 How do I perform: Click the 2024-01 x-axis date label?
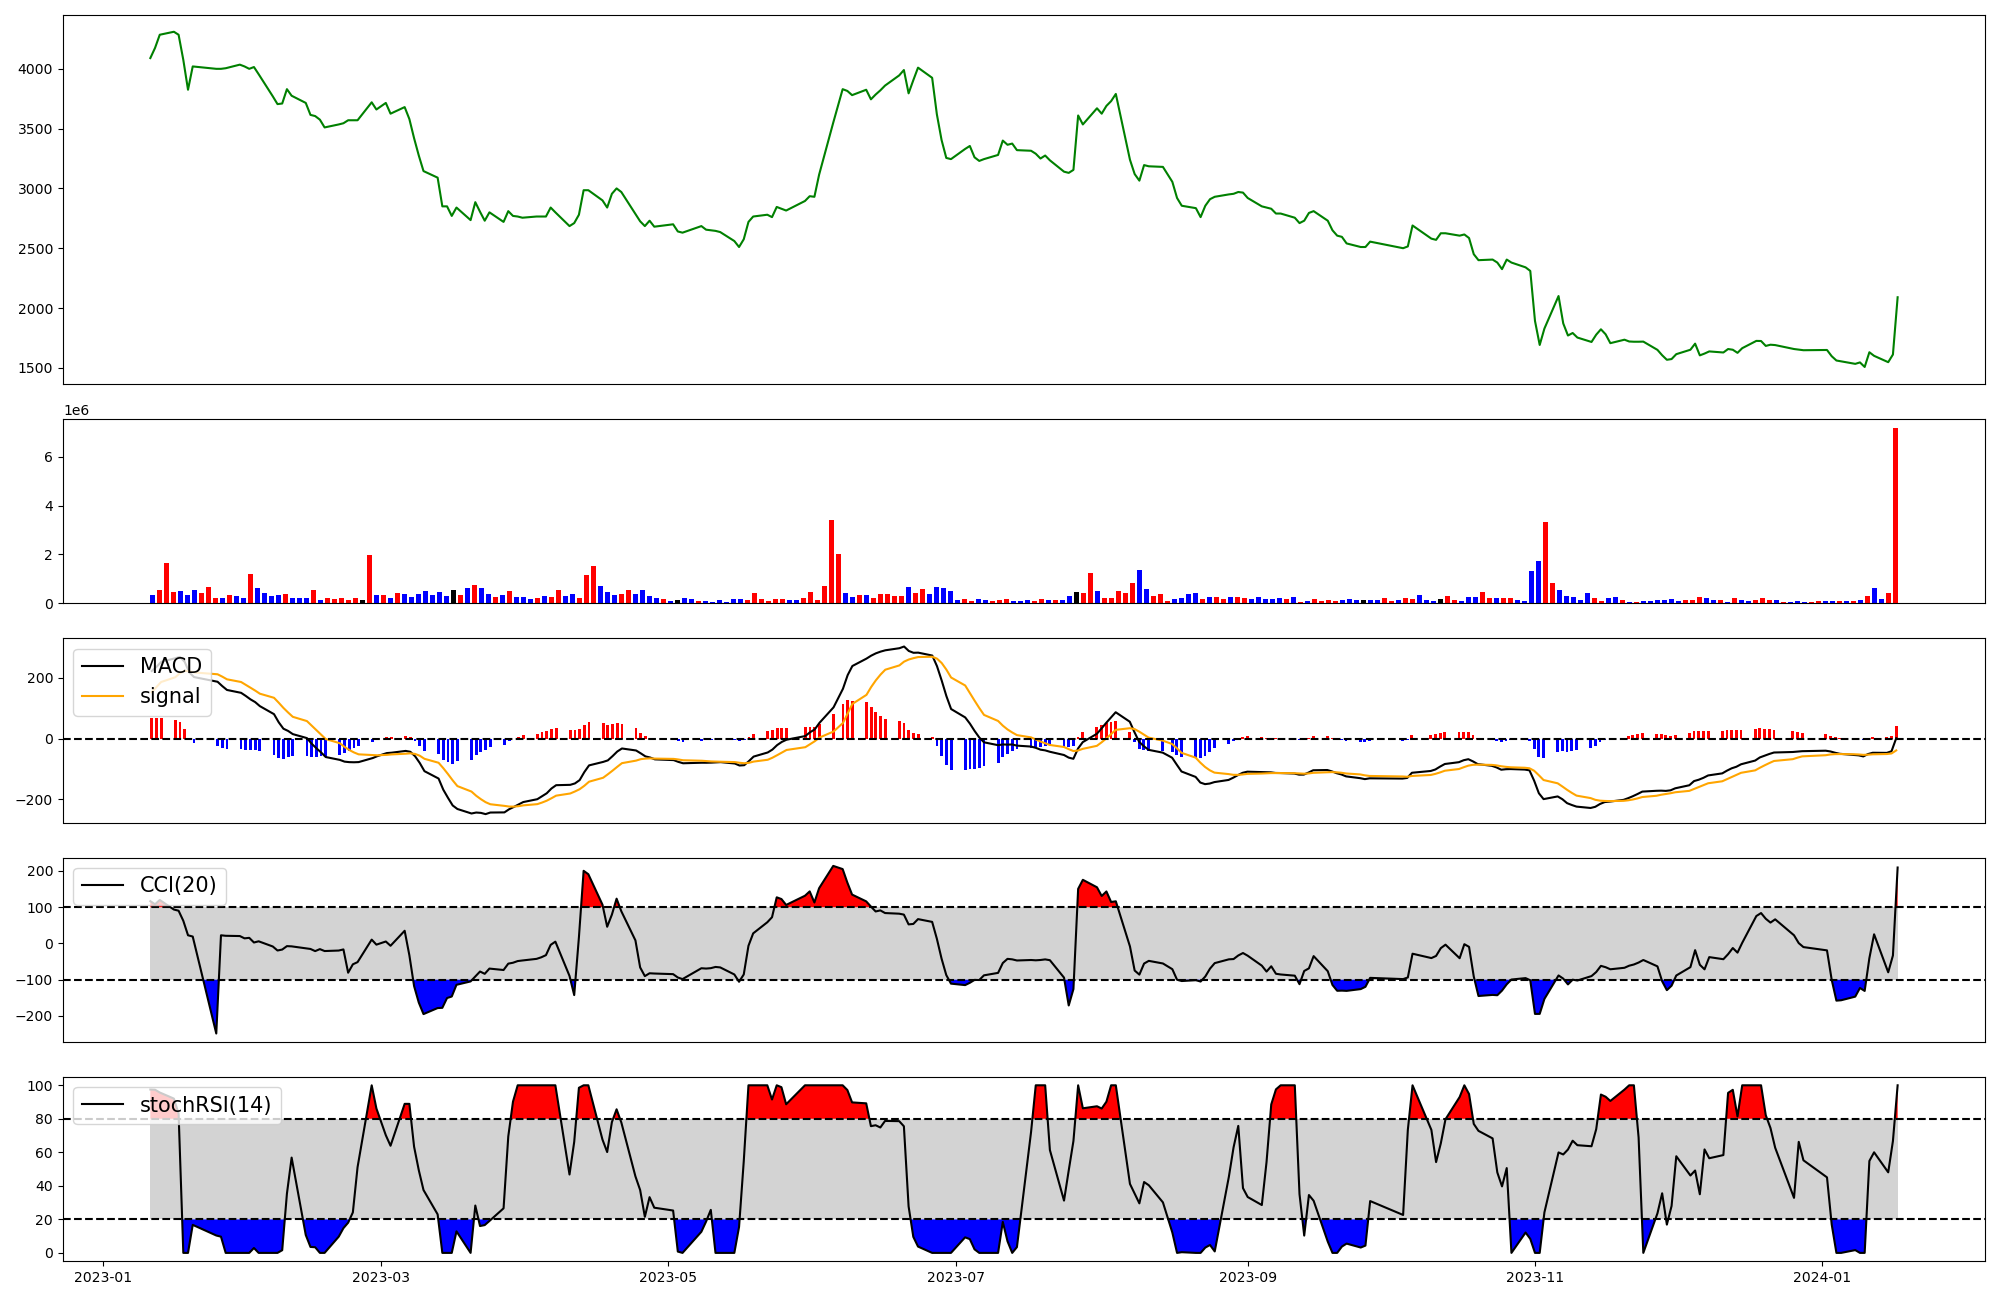pyautogui.click(x=1823, y=1277)
